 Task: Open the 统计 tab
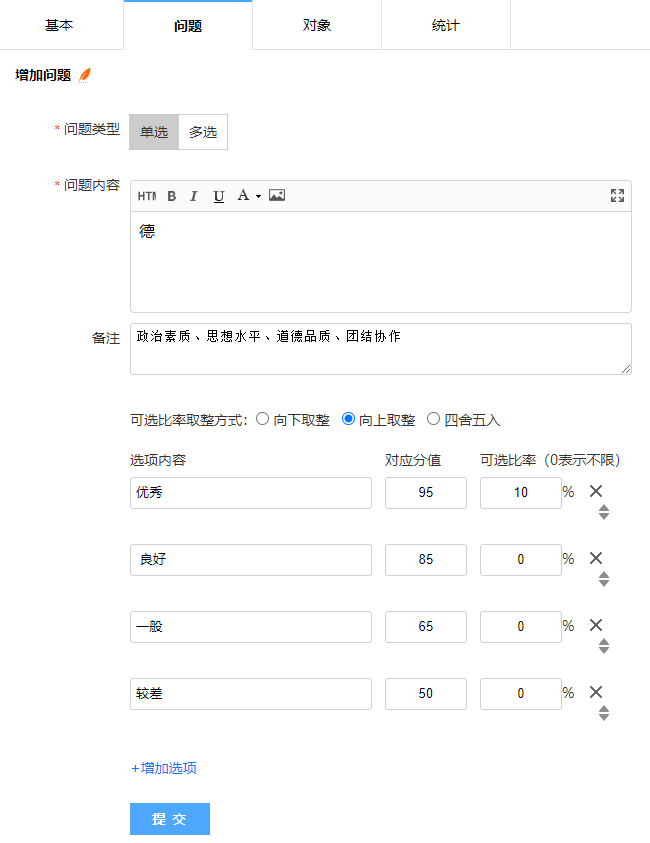(x=446, y=25)
